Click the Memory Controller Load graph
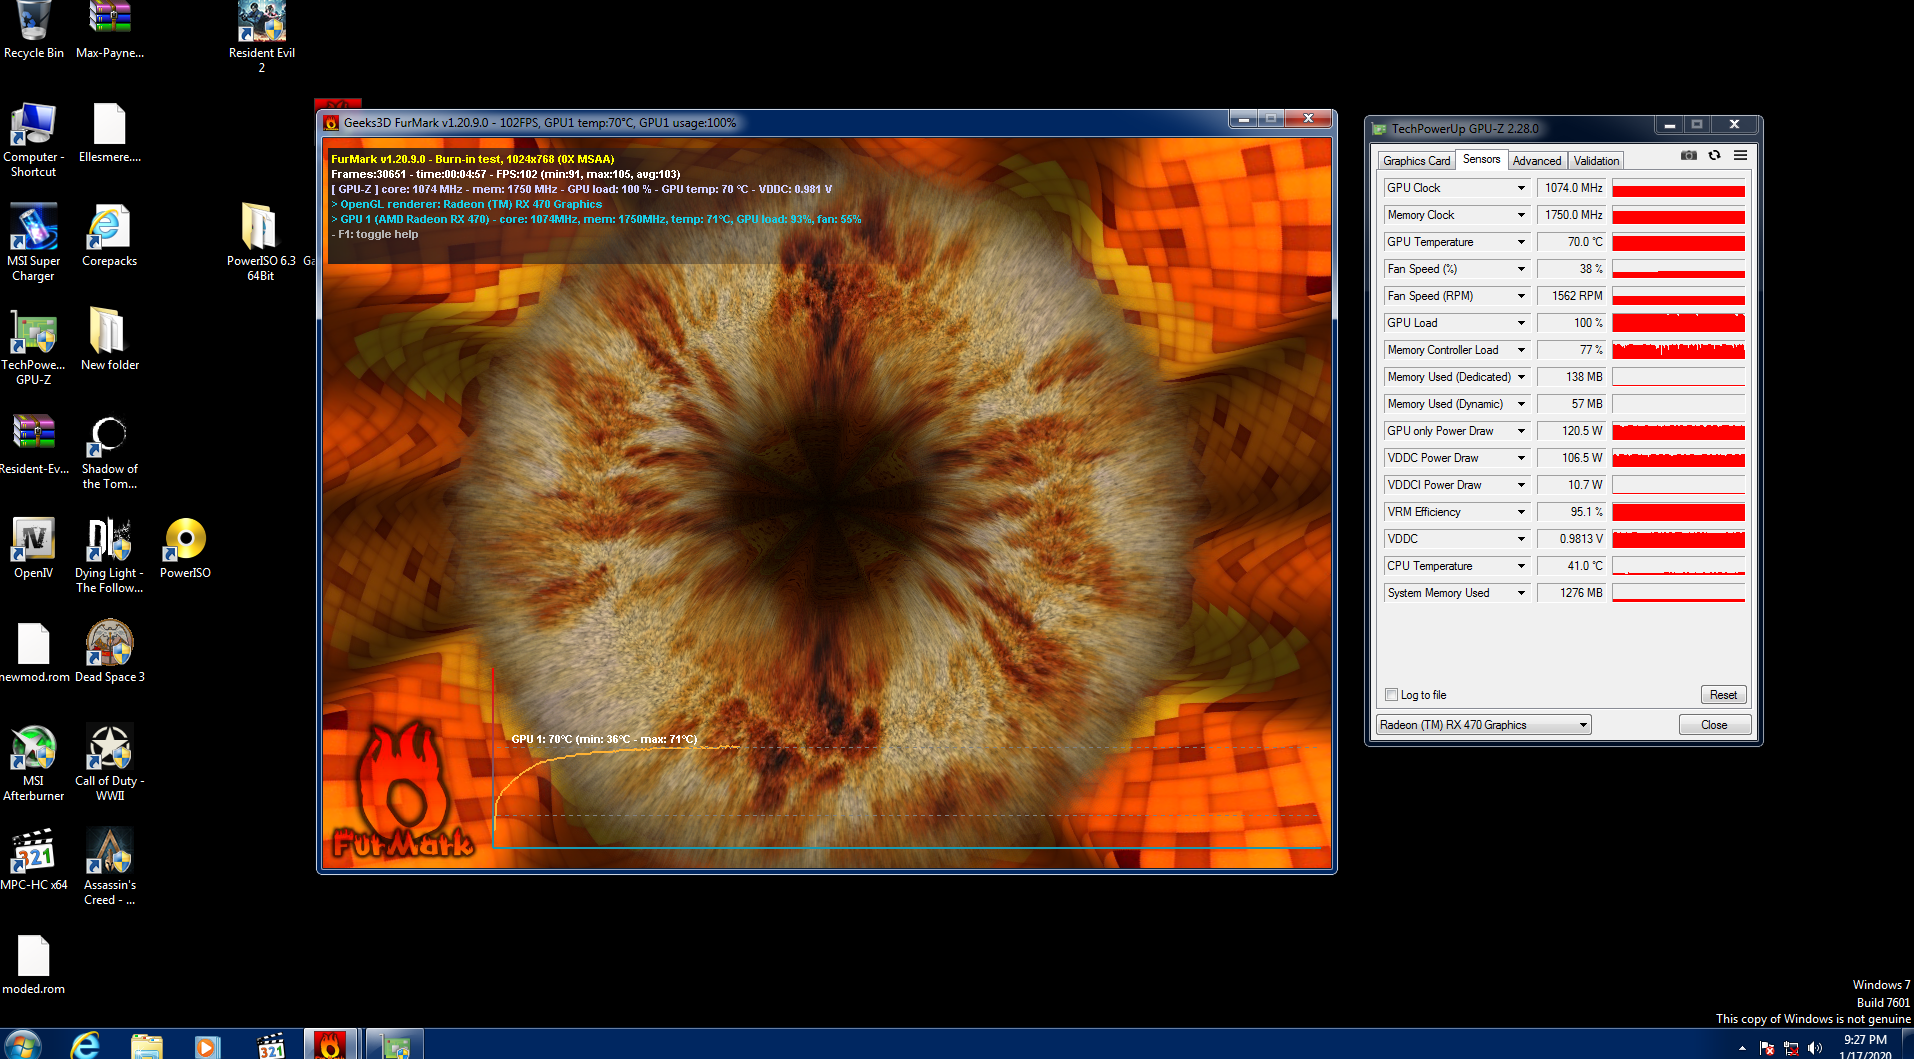 coord(1678,350)
